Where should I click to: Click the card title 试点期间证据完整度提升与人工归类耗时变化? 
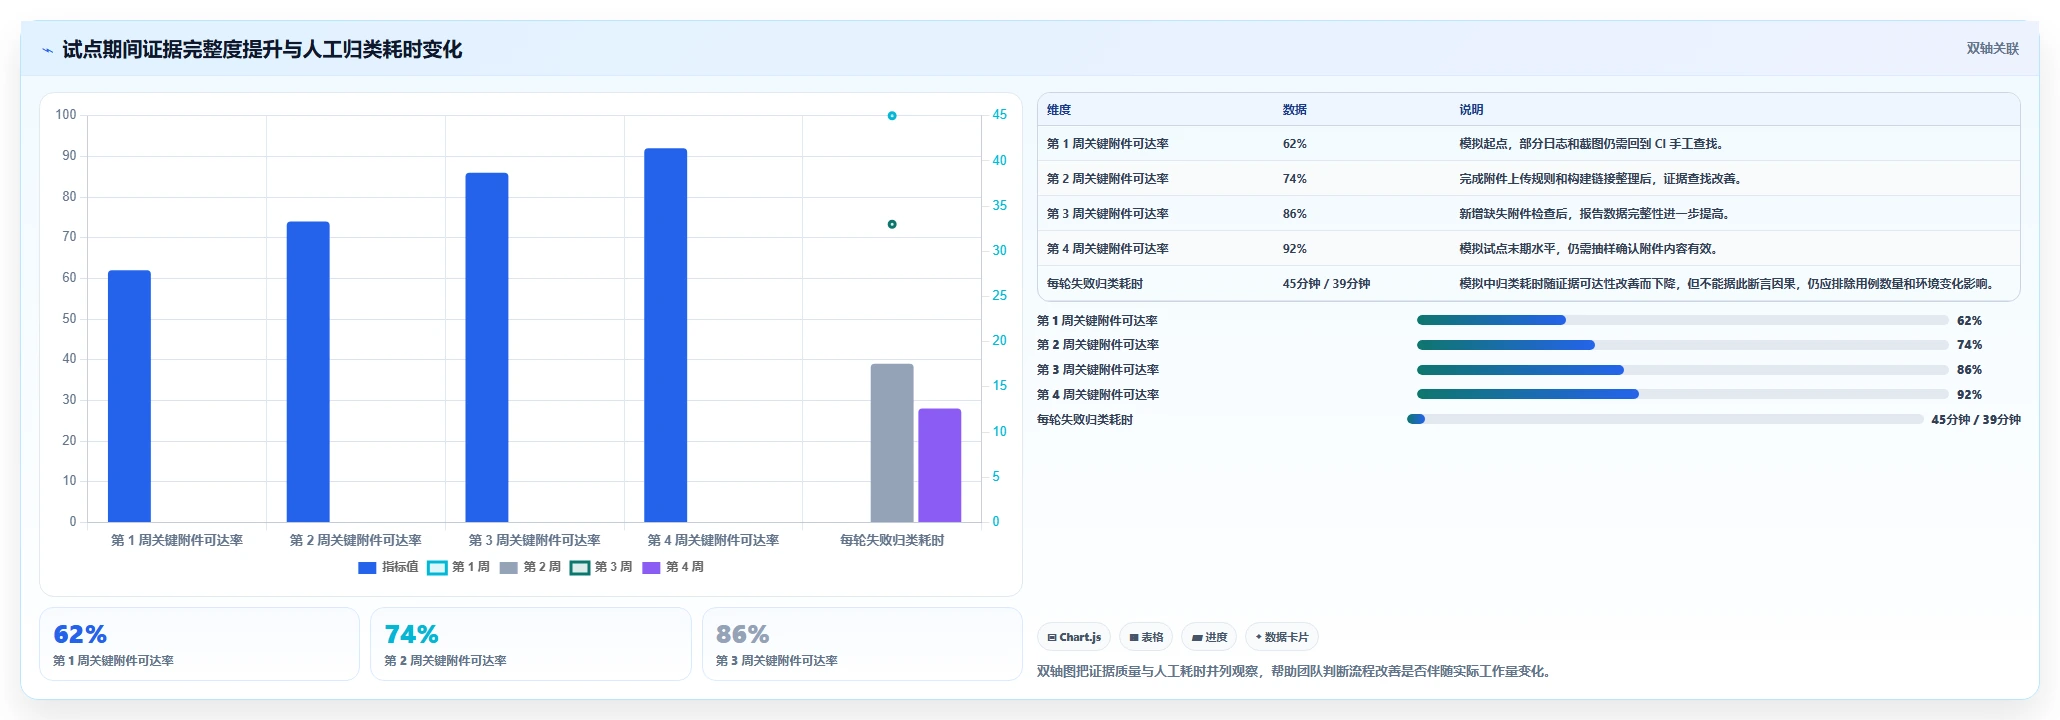[x=262, y=50]
